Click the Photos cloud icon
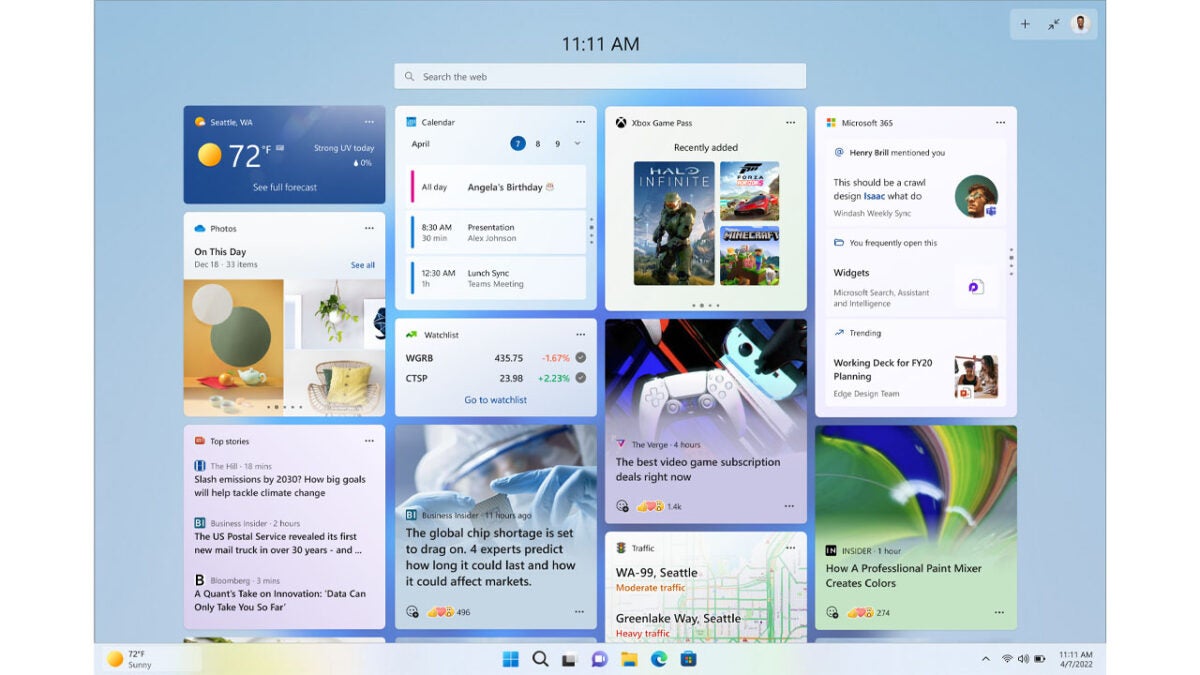The image size is (1200, 675). pos(200,228)
